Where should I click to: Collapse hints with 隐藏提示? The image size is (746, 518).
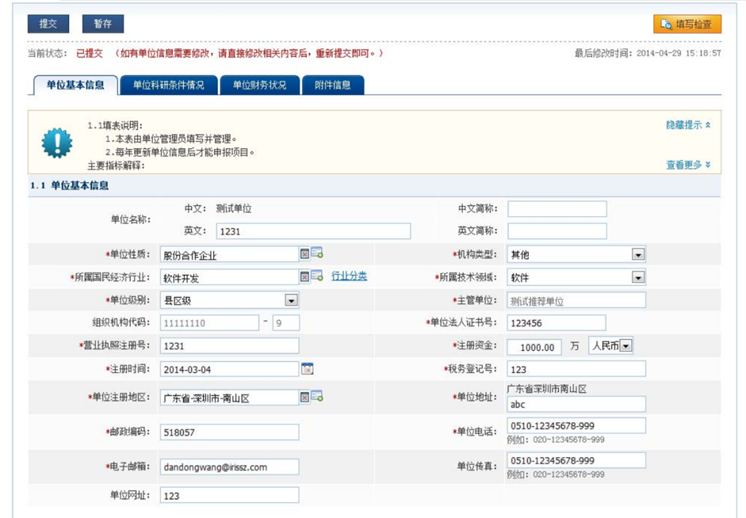[688, 125]
